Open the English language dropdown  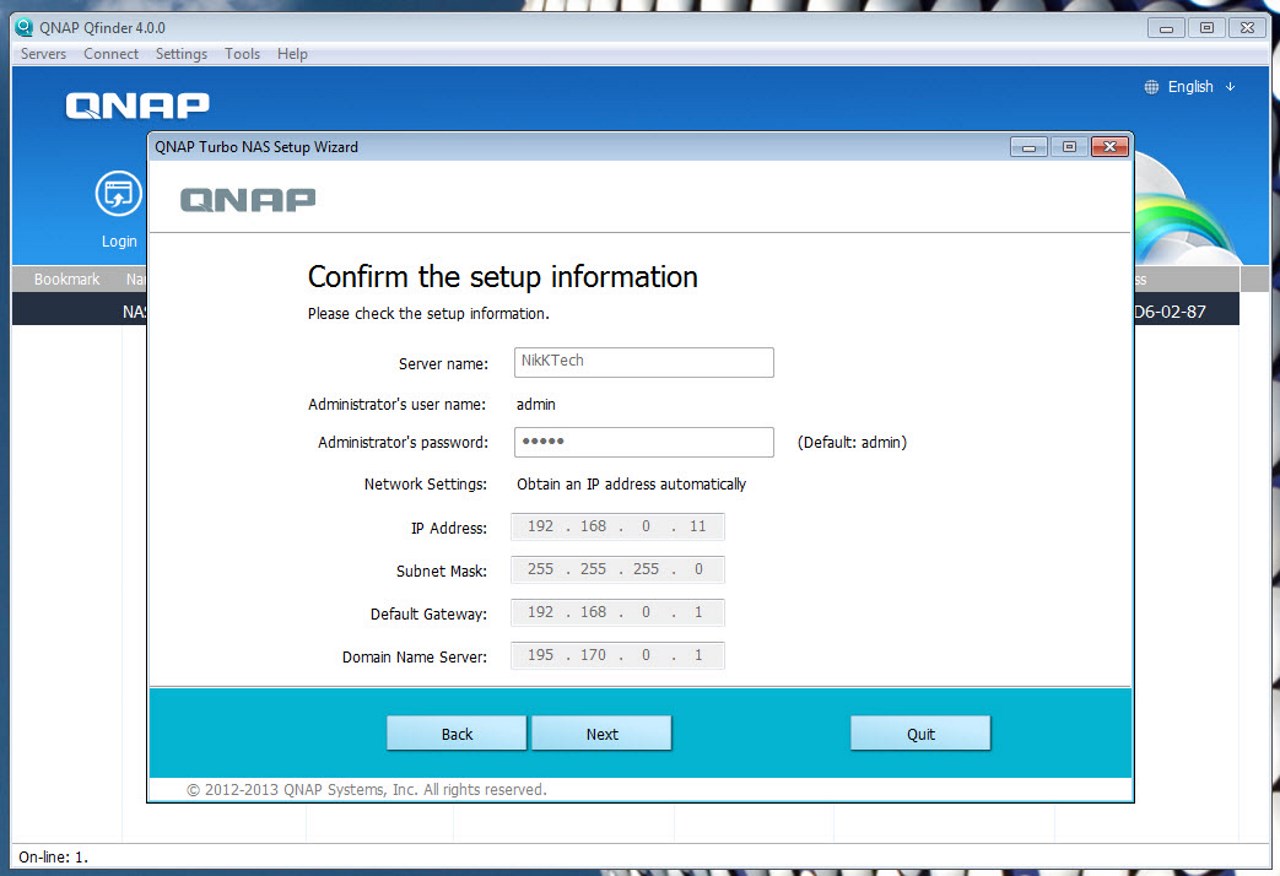pos(1201,87)
